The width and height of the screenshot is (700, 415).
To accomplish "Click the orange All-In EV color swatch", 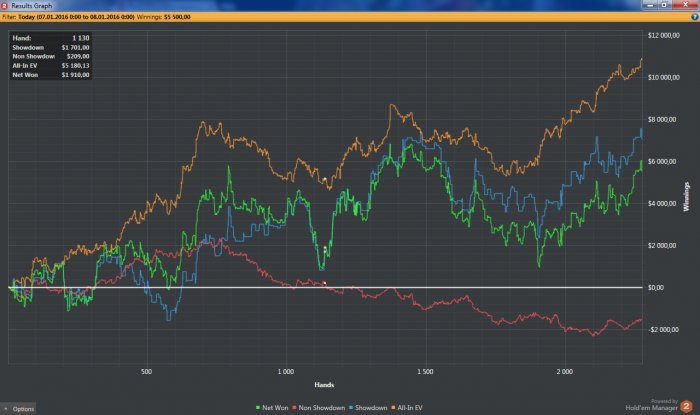I will [393, 407].
